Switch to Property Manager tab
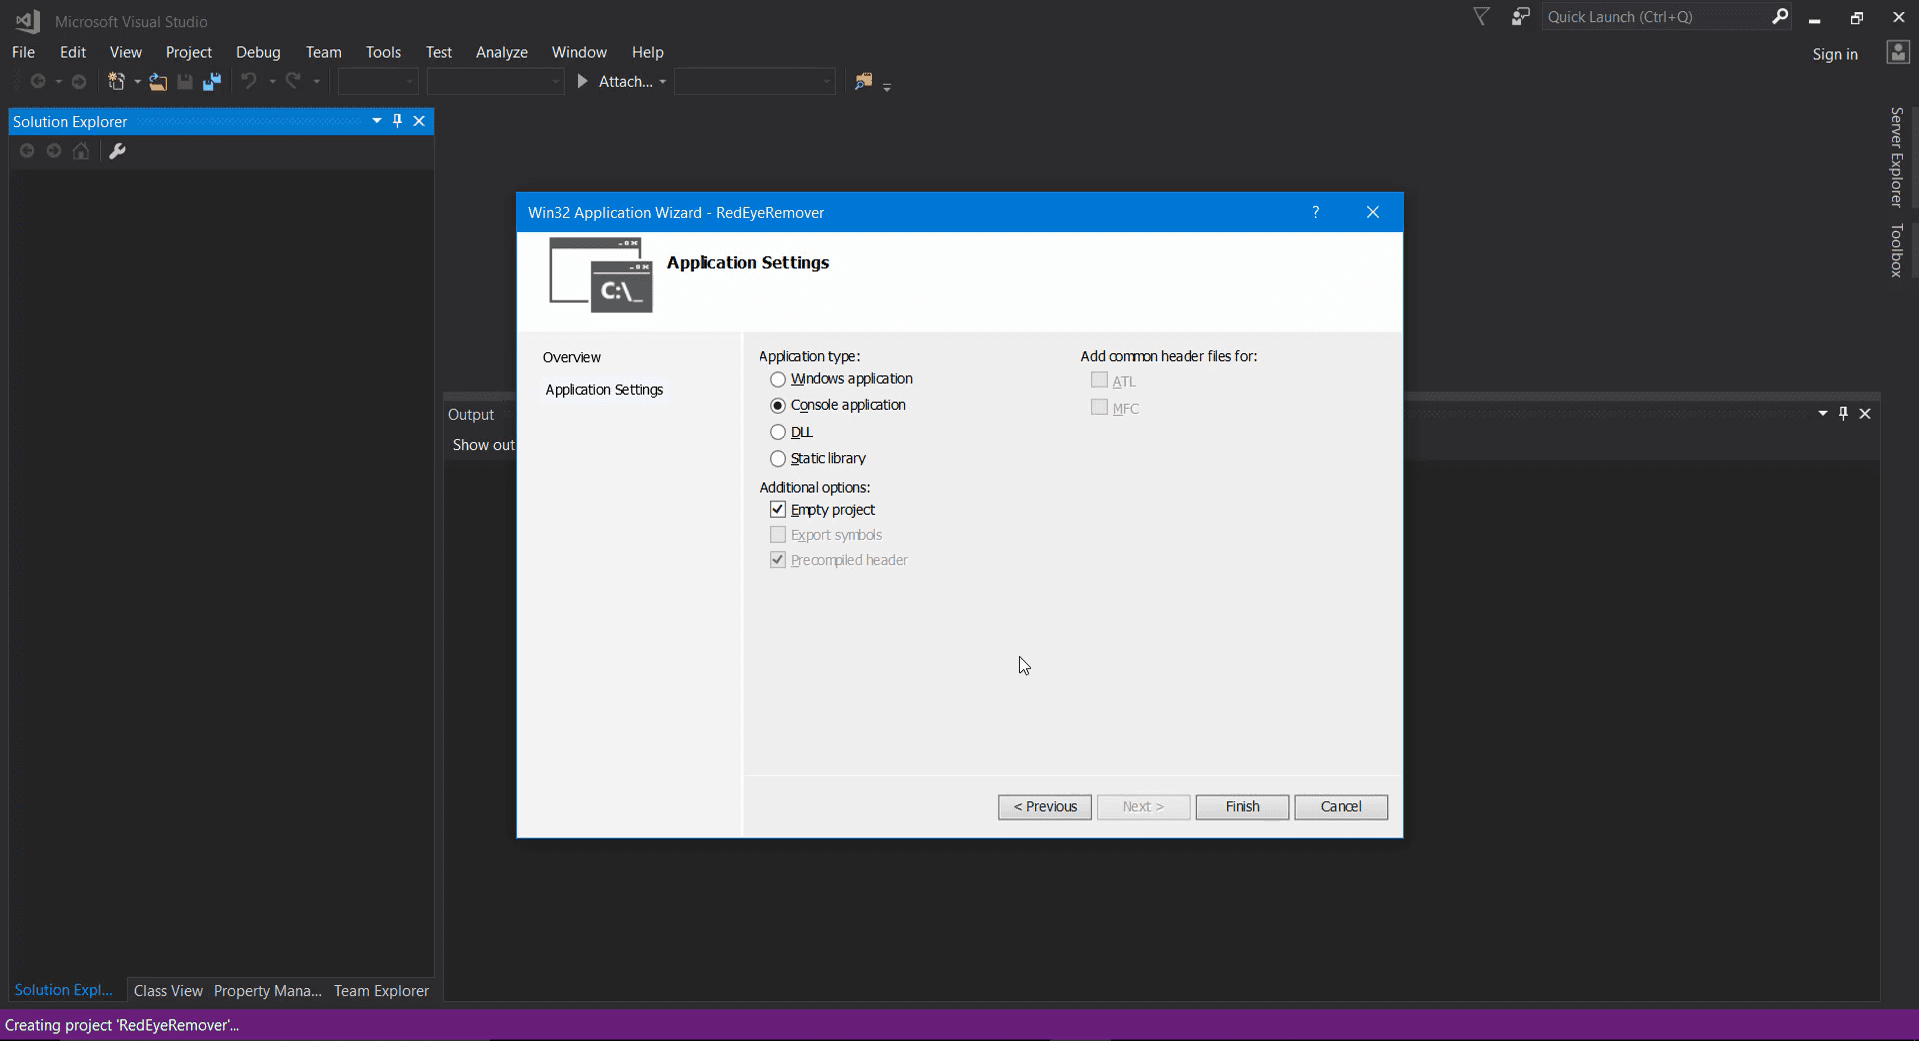 pyautogui.click(x=268, y=990)
